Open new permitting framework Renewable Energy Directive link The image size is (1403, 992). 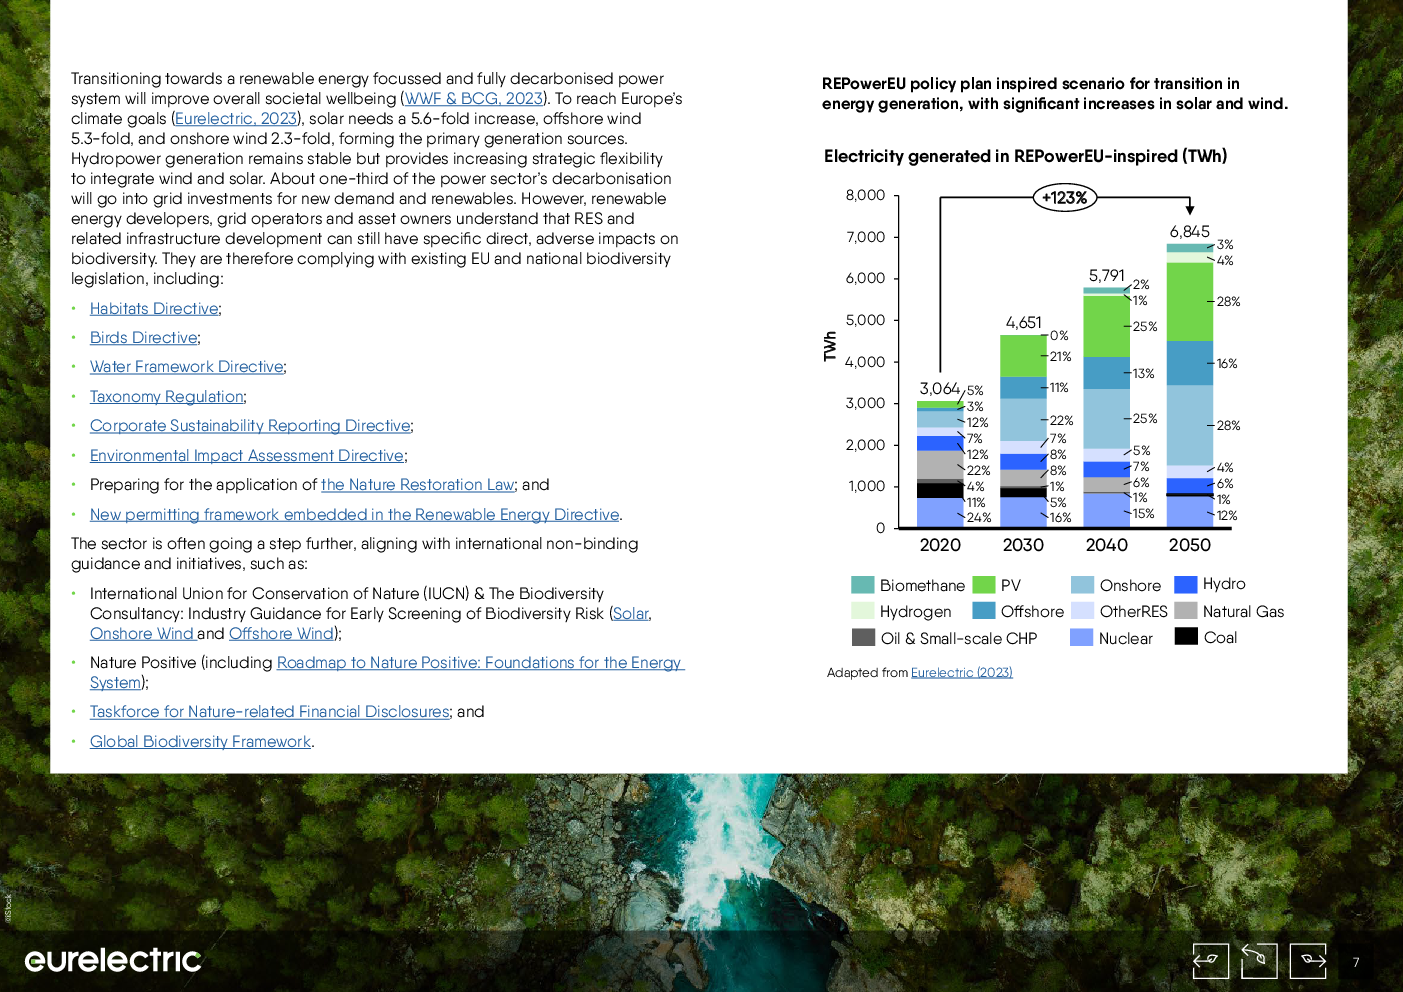click(355, 515)
